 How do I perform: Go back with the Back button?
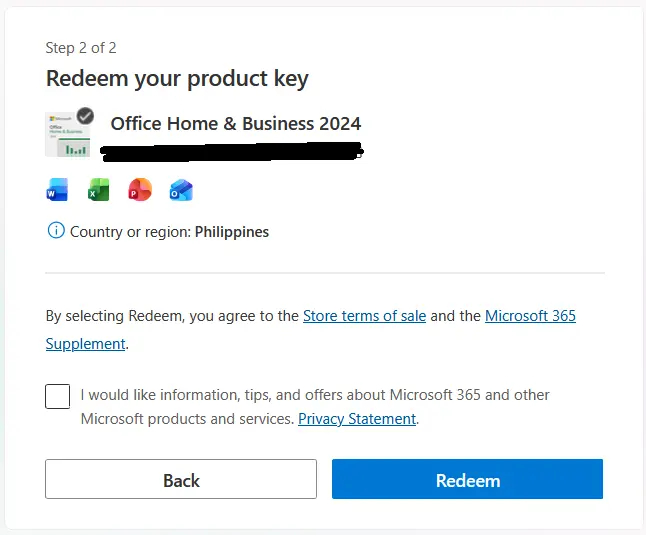tap(181, 479)
